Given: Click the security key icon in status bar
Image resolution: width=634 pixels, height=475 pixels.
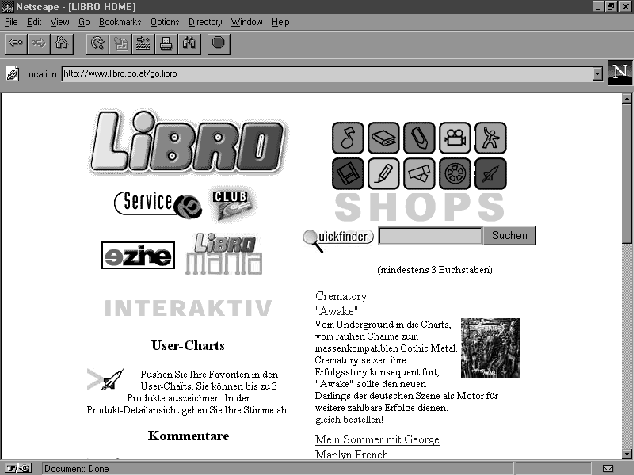Looking at the screenshot, I should pyautogui.click(x=19, y=469).
